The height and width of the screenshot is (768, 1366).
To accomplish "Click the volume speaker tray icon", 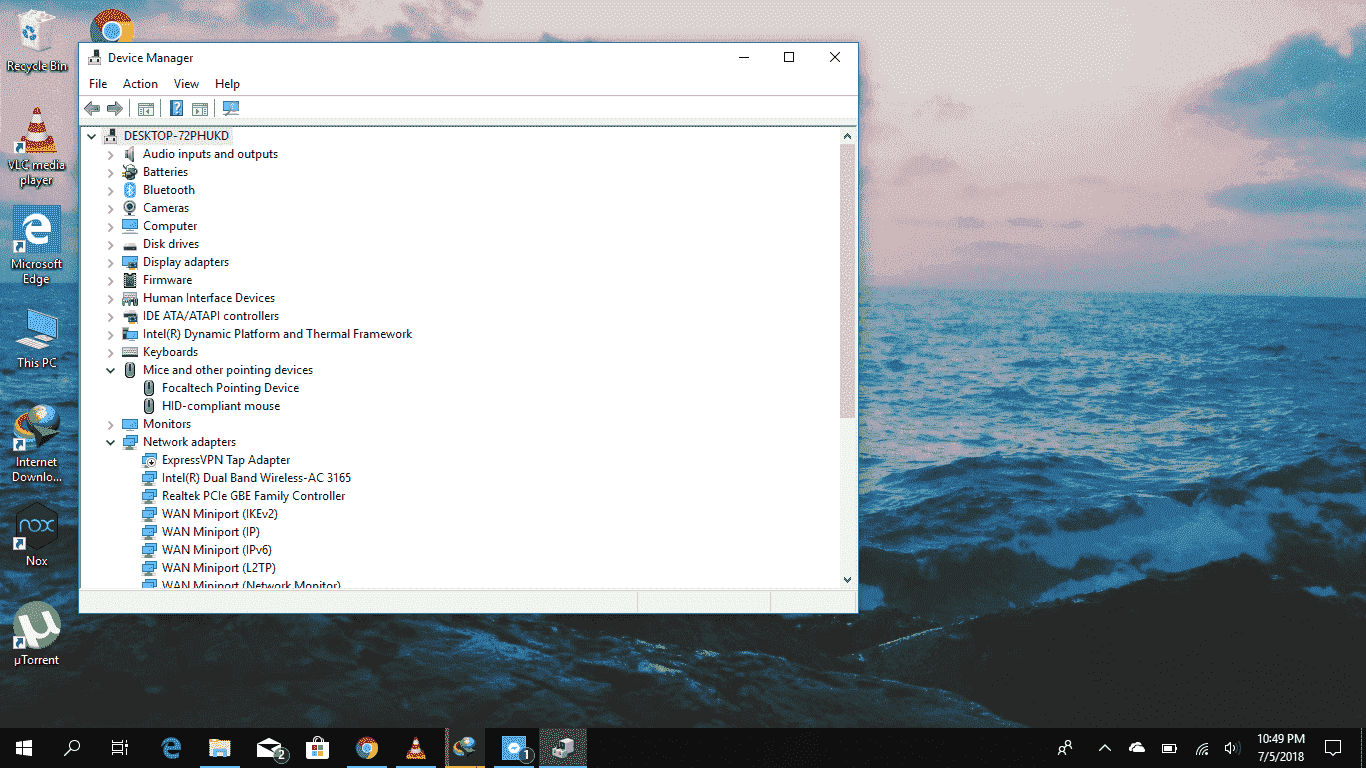I will coord(1232,747).
